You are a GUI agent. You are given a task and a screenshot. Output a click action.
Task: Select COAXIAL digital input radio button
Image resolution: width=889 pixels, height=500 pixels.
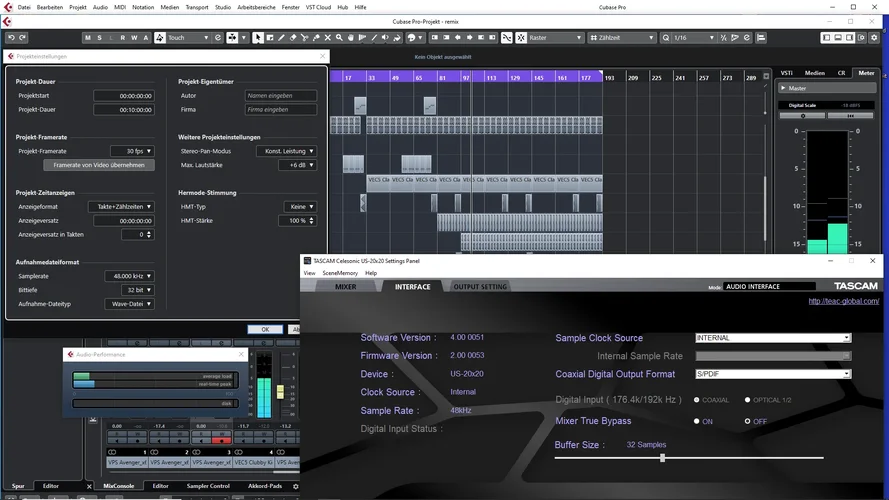tap(697, 400)
